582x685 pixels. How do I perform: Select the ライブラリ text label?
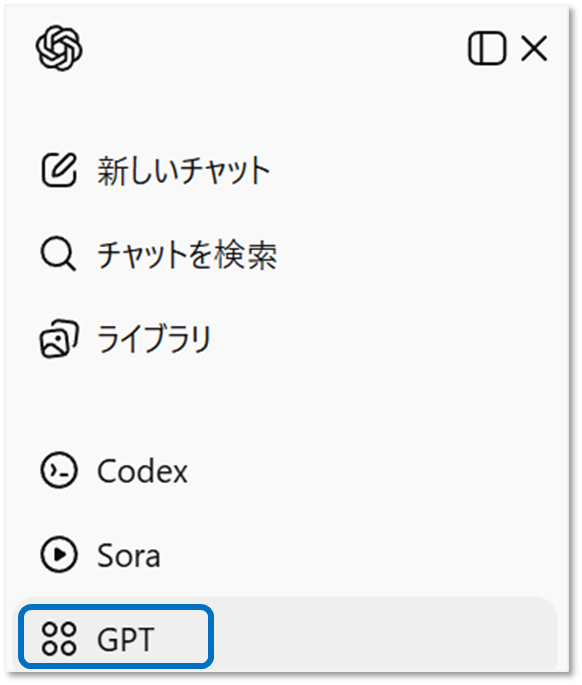pos(154,338)
